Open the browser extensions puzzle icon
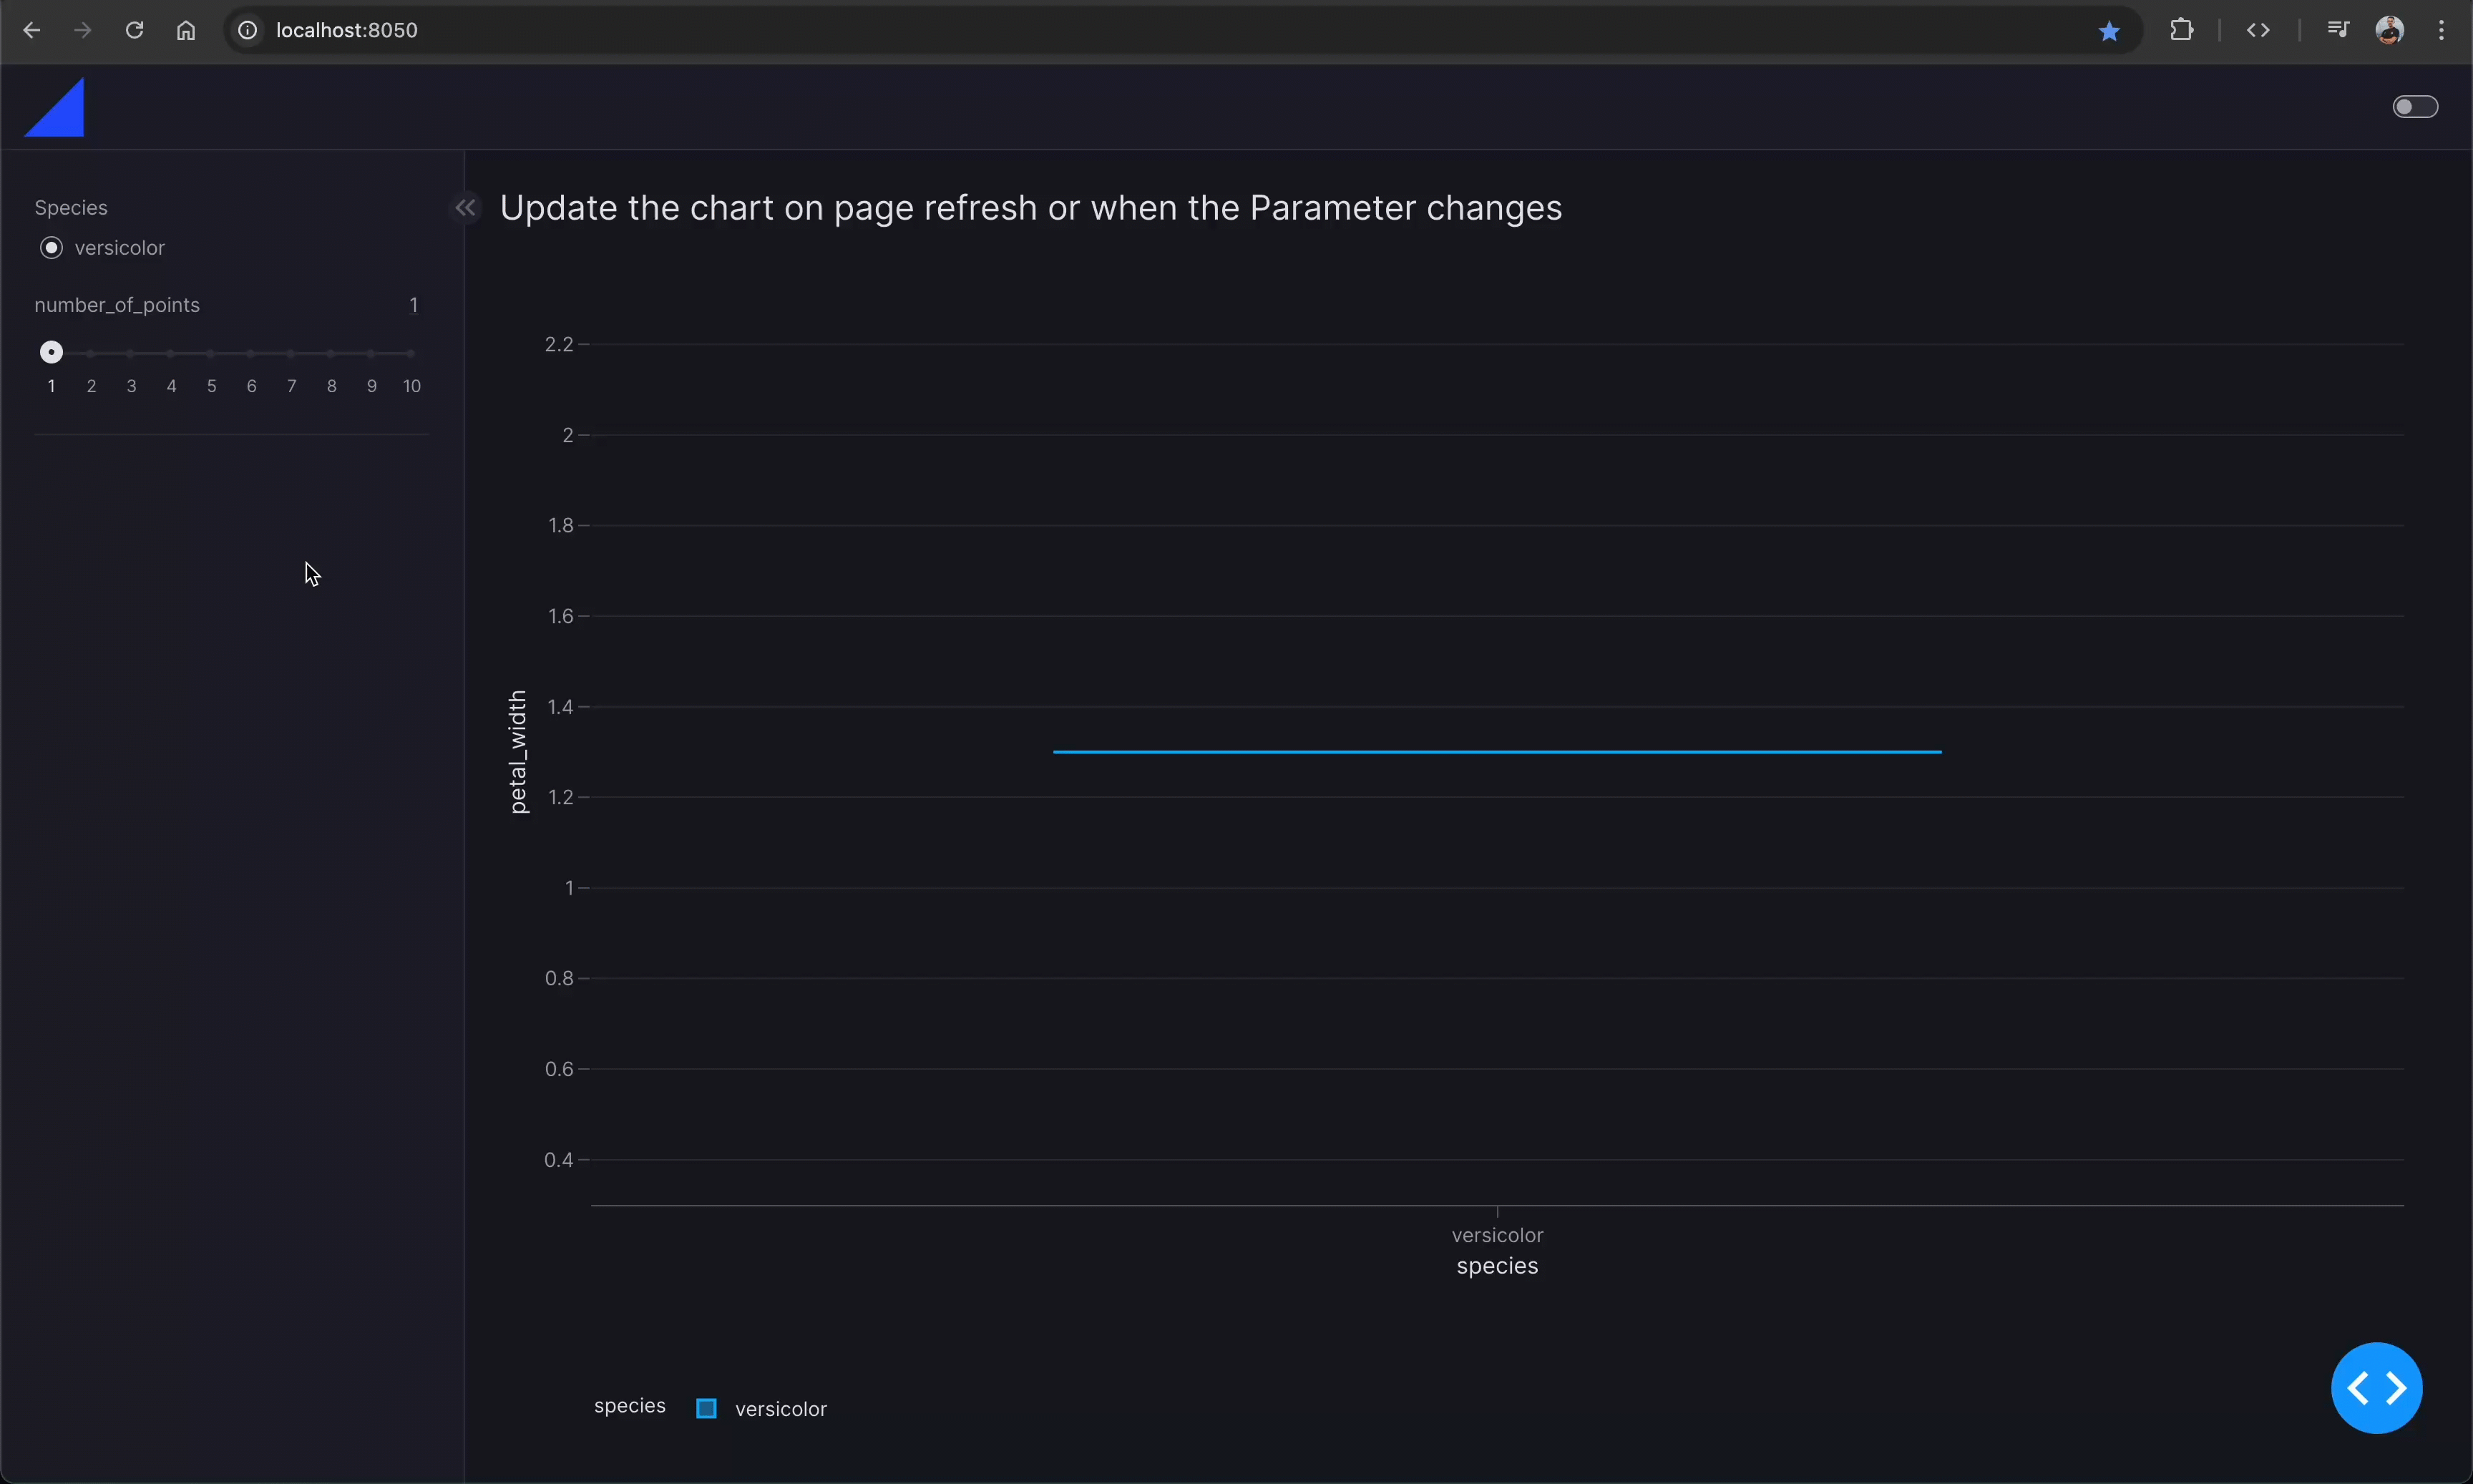2473x1484 pixels. point(2181,30)
